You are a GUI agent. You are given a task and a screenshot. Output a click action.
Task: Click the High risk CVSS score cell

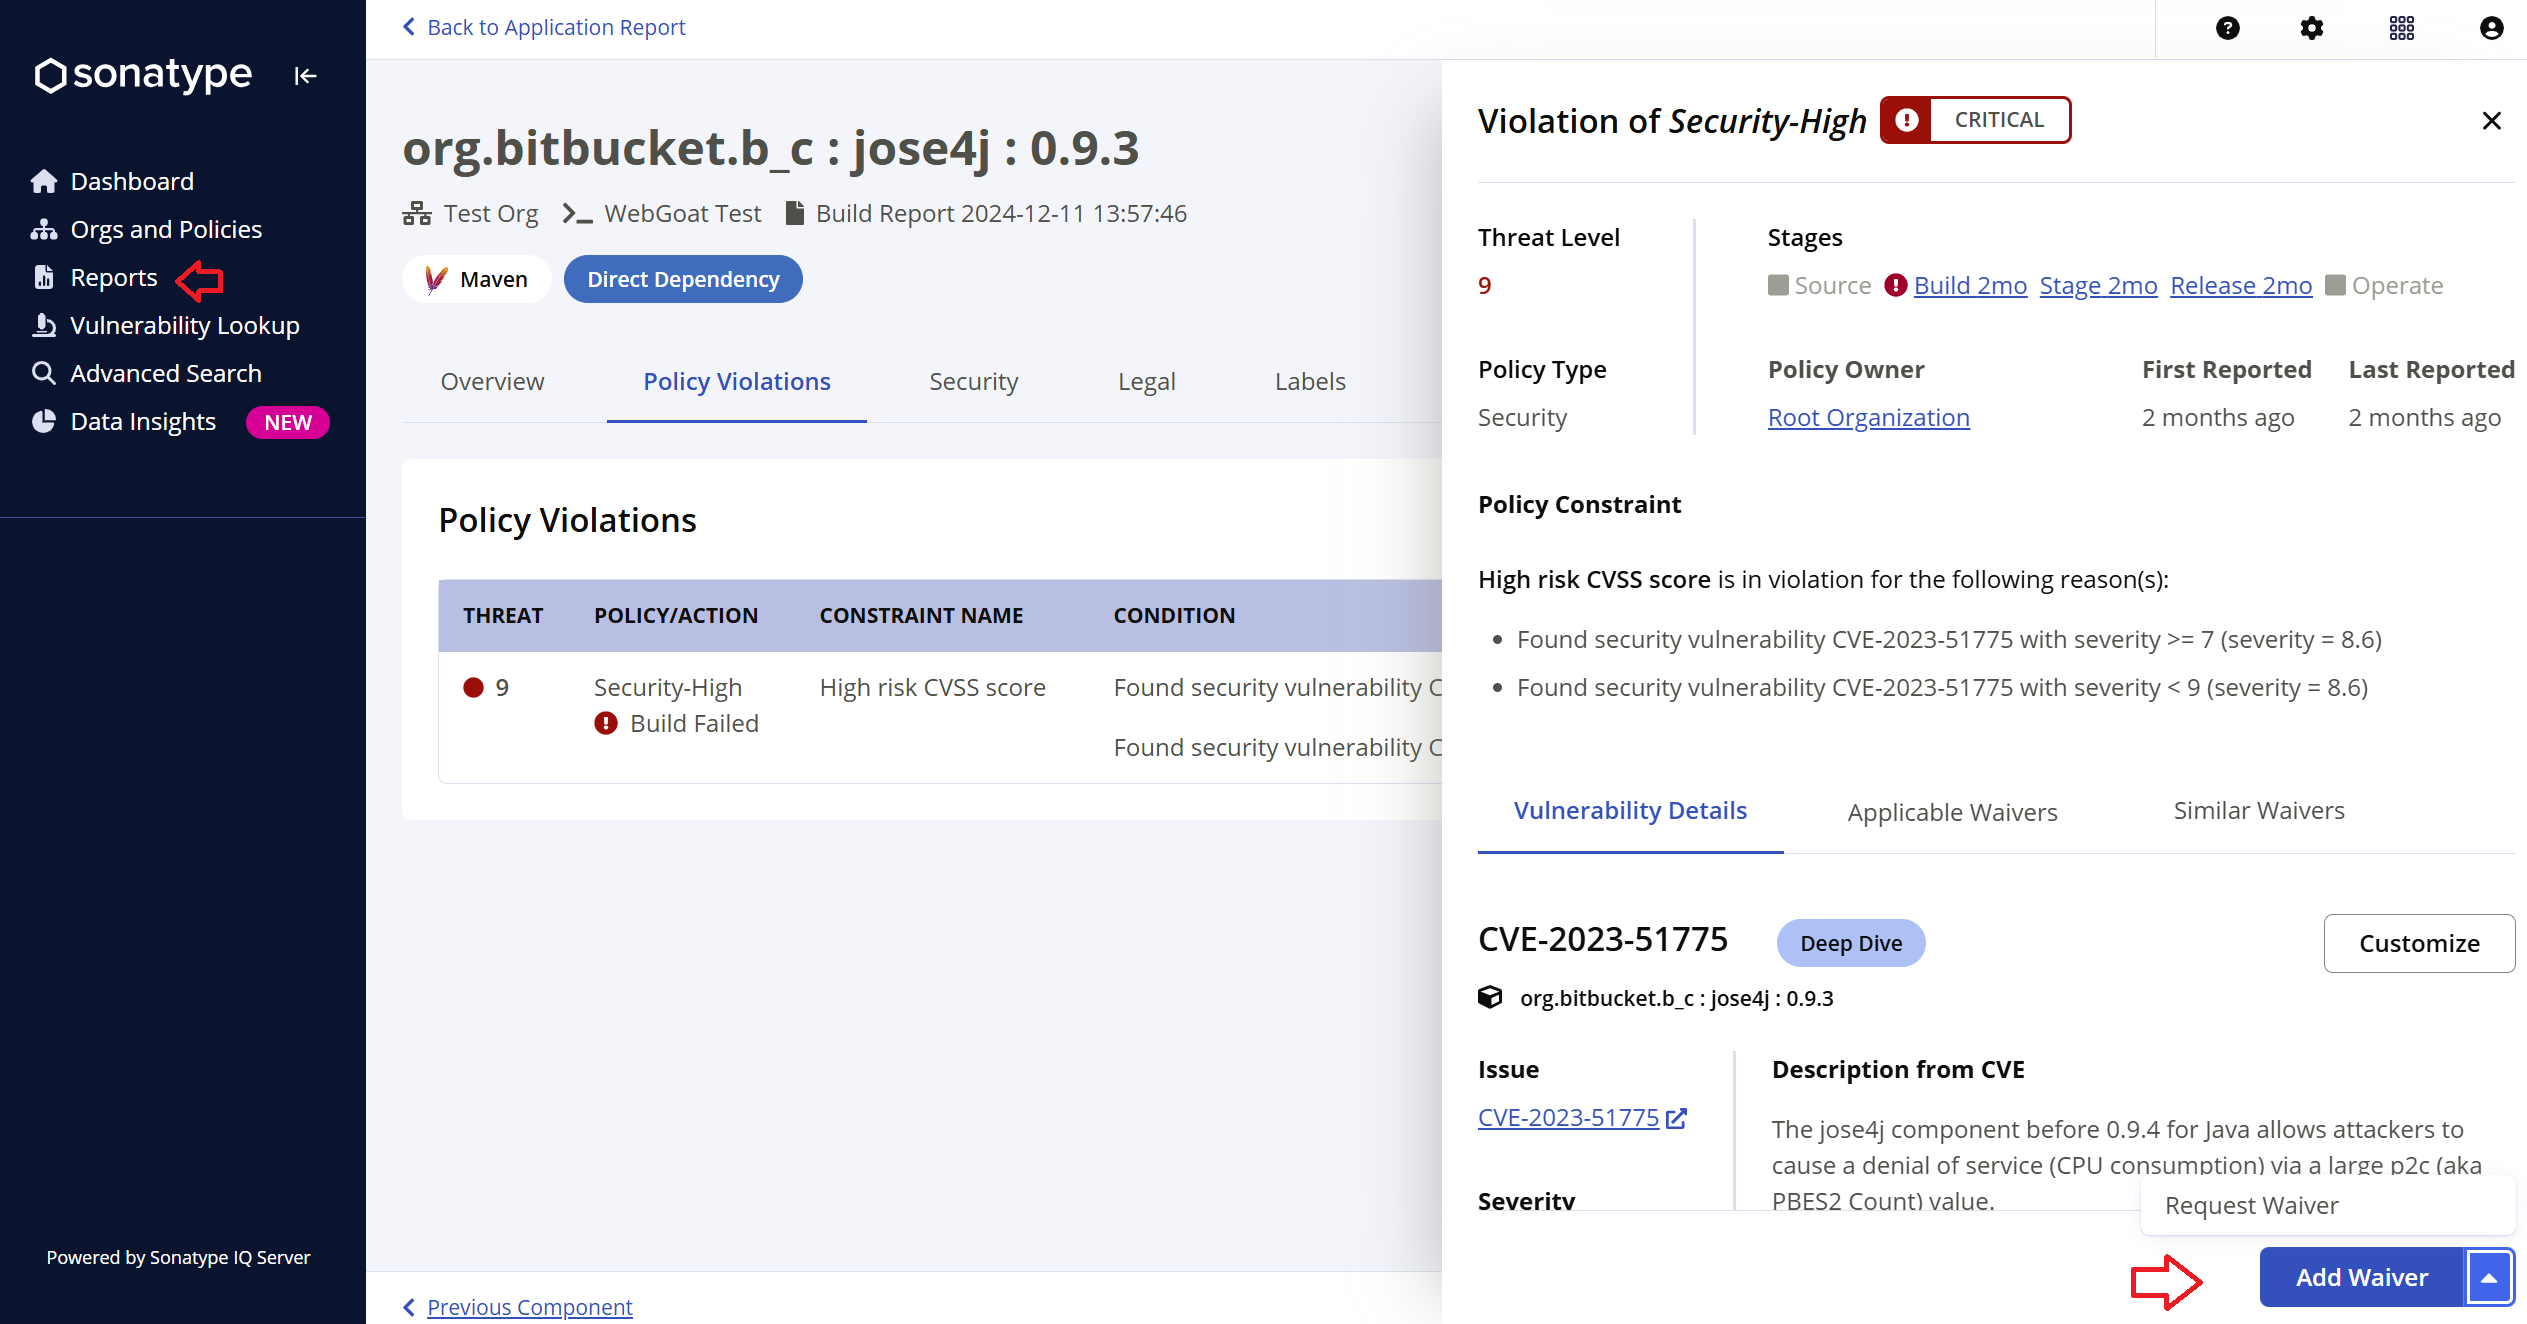coord(932,687)
